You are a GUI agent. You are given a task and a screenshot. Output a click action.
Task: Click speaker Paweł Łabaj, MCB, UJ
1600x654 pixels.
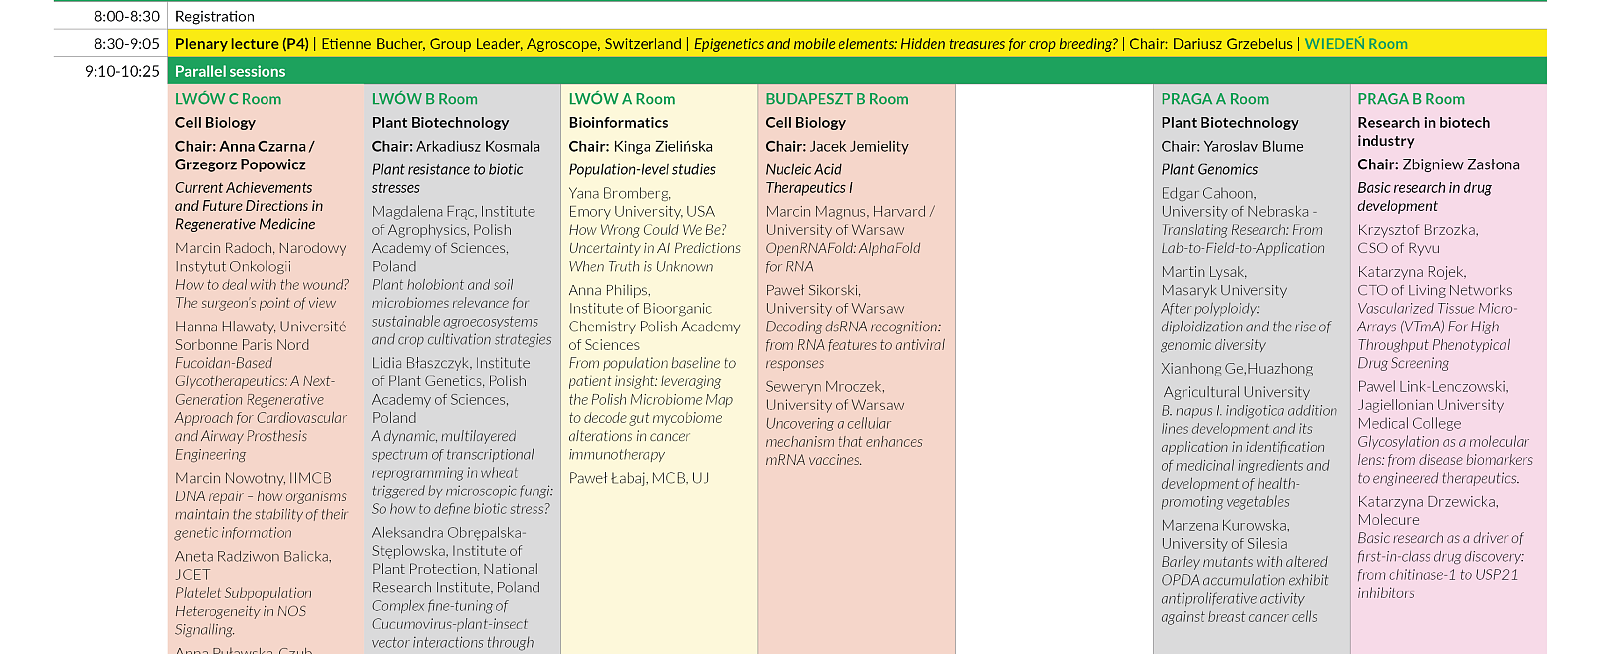click(639, 478)
